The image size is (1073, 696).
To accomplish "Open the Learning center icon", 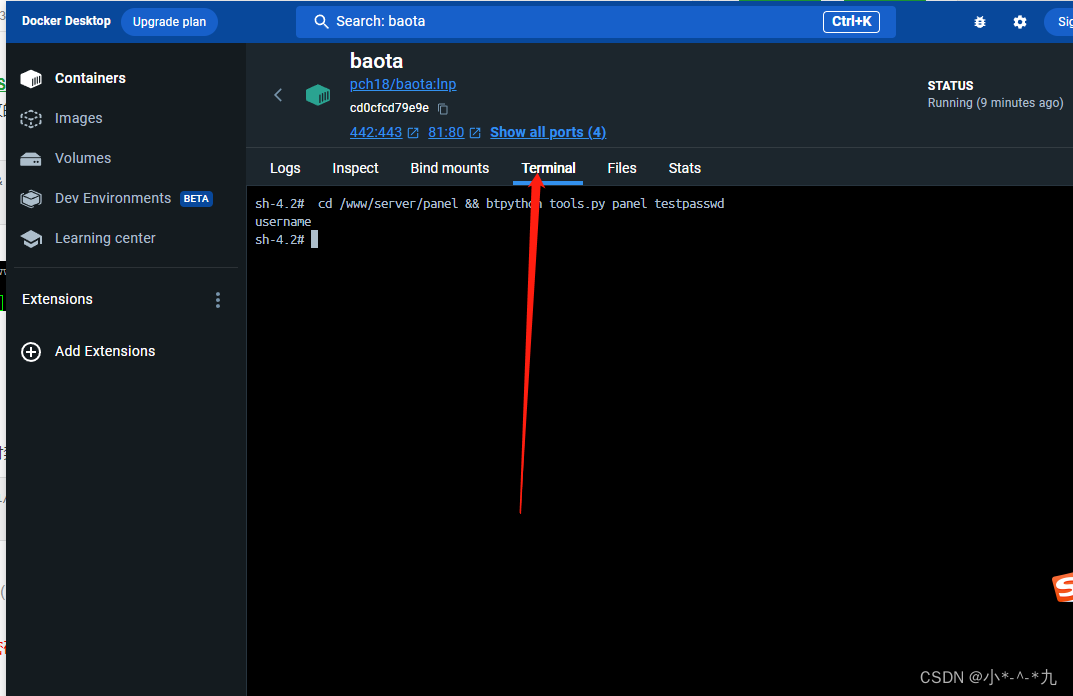I will point(31,238).
